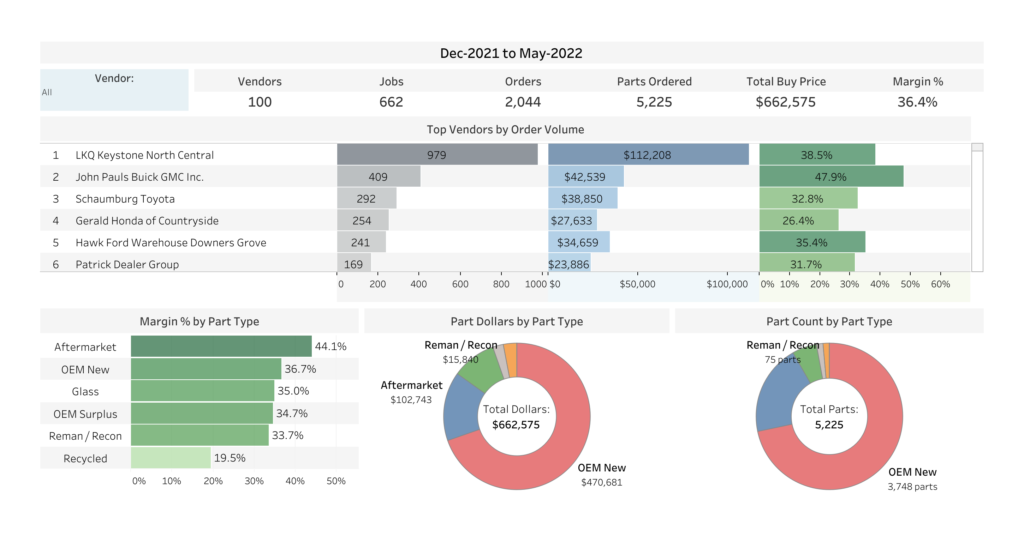The width and height of the screenshot is (1024, 542).
Task: Click the 32.8% margin bar
Action: coord(808,199)
